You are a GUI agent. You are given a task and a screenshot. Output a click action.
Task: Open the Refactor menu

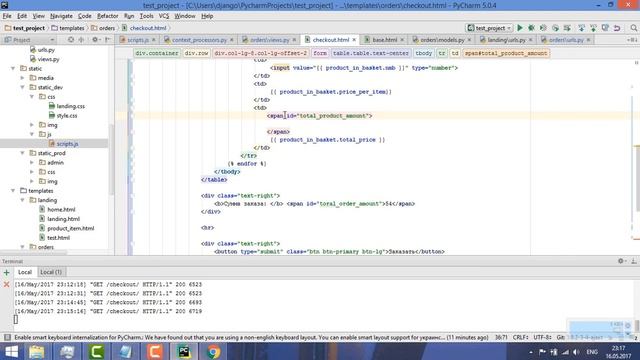coord(107,16)
